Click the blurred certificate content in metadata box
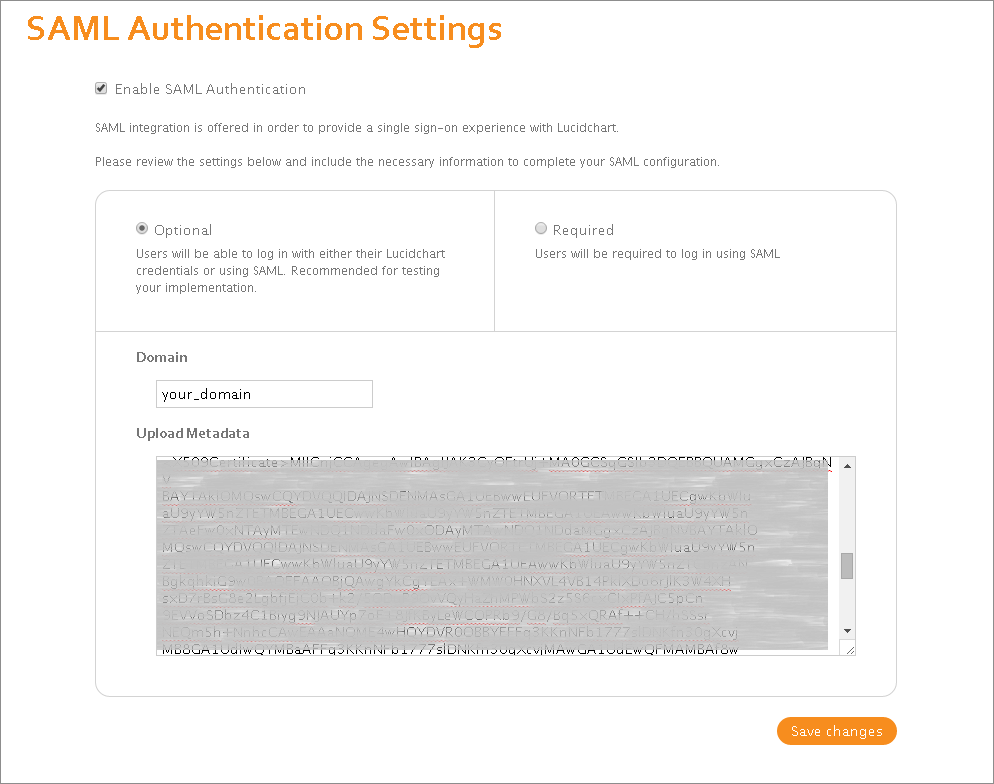Image resolution: width=994 pixels, height=784 pixels. [490, 550]
